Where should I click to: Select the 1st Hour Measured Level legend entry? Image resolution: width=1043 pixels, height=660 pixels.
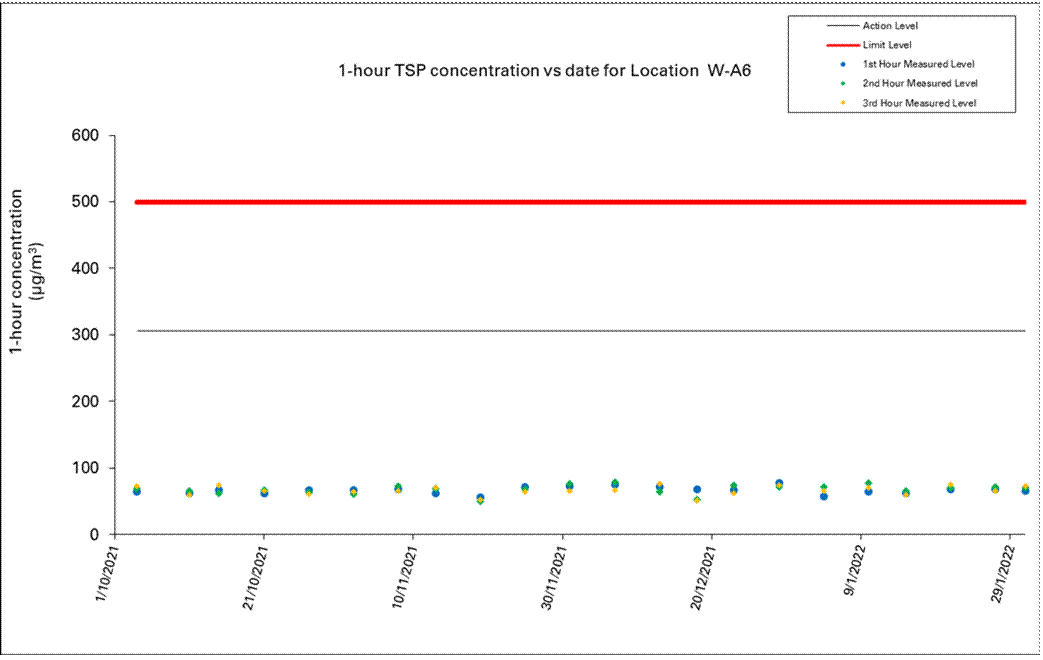917,64
